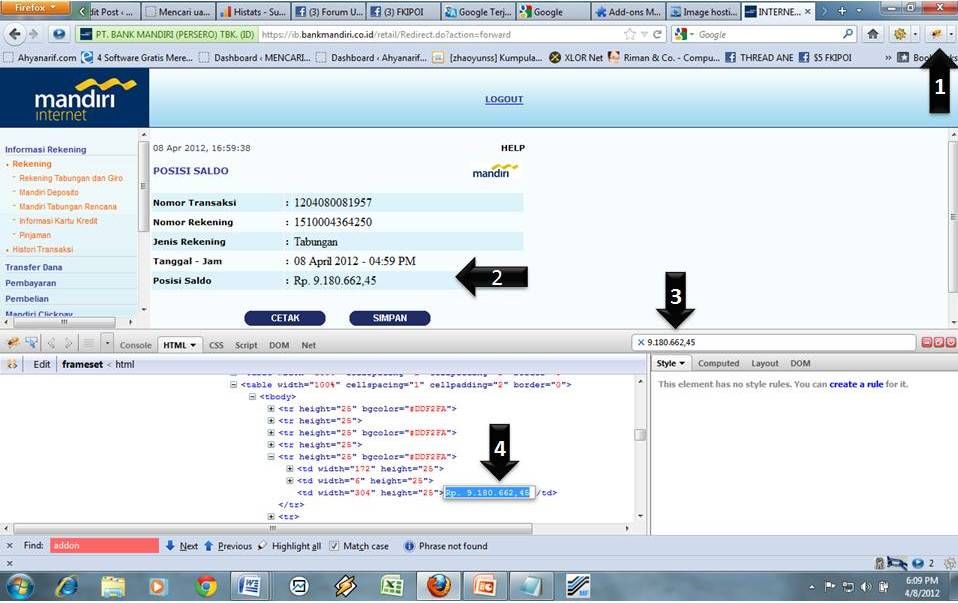Click Firebug toolbar icon at top right

(936, 34)
